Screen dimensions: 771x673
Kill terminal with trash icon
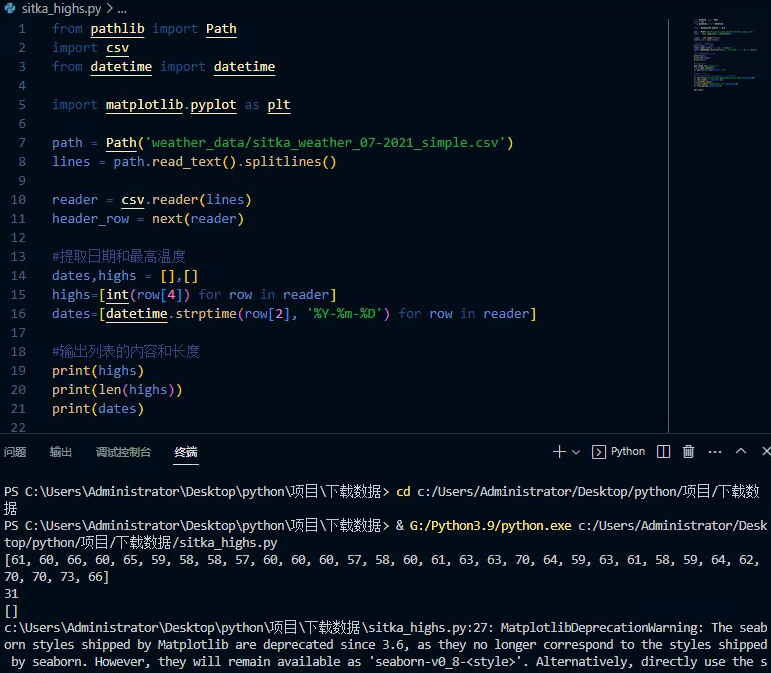tap(688, 452)
